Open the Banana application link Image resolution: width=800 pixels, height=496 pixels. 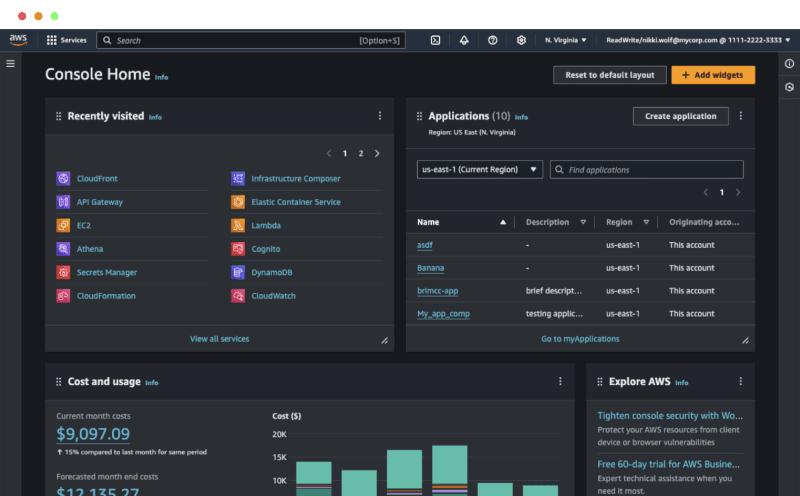(x=431, y=268)
